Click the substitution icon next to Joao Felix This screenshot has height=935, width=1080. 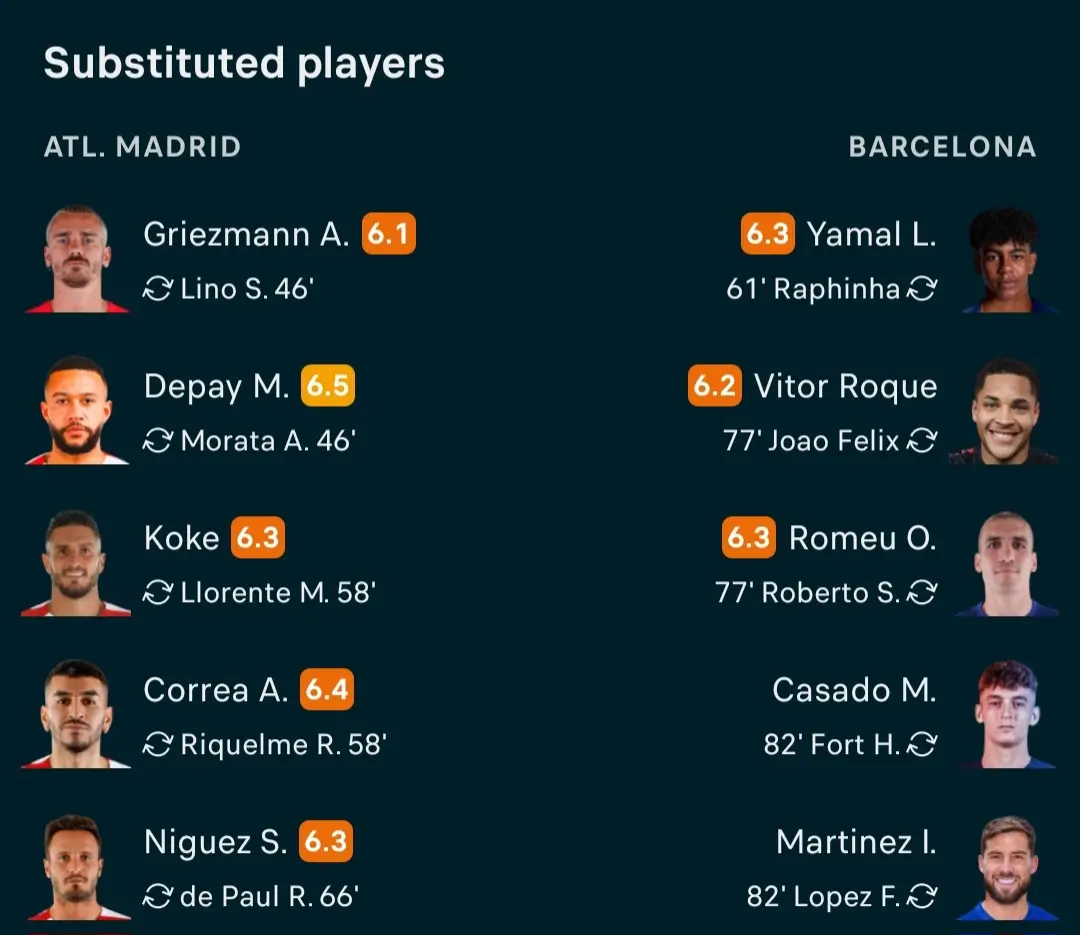coord(922,441)
